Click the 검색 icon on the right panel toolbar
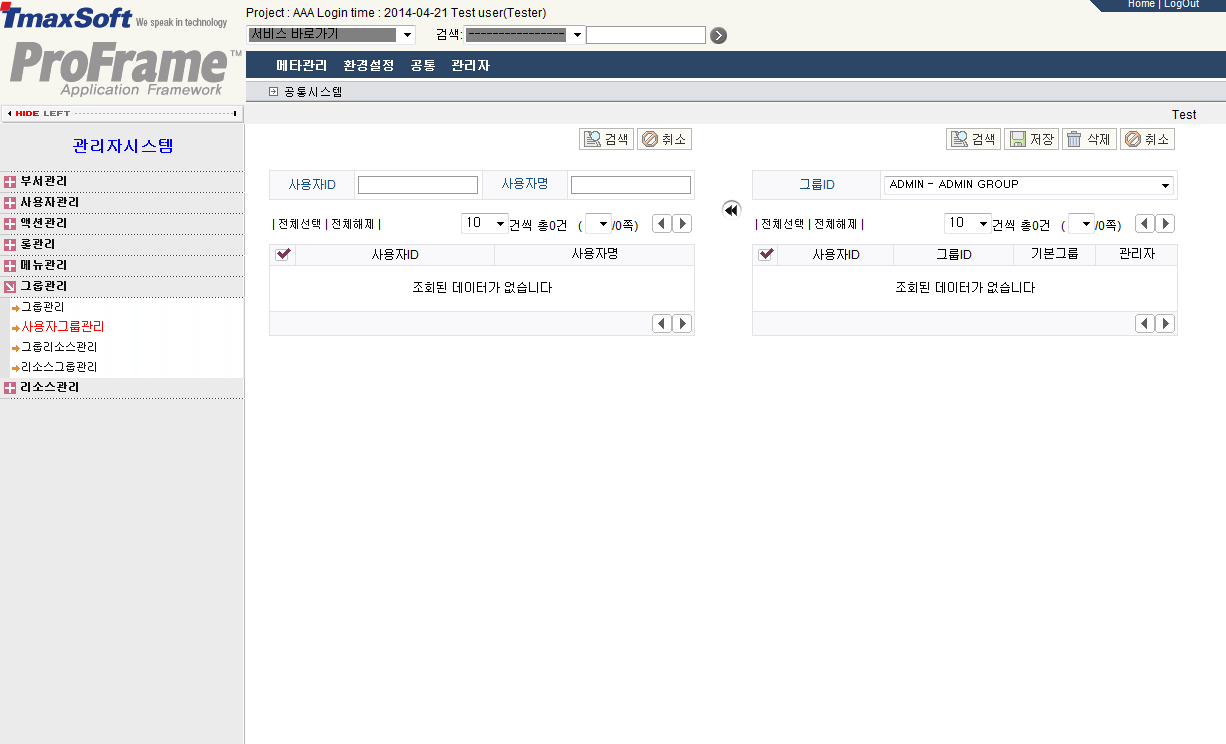Screen dimensions: 1226x744 (x=972, y=138)
